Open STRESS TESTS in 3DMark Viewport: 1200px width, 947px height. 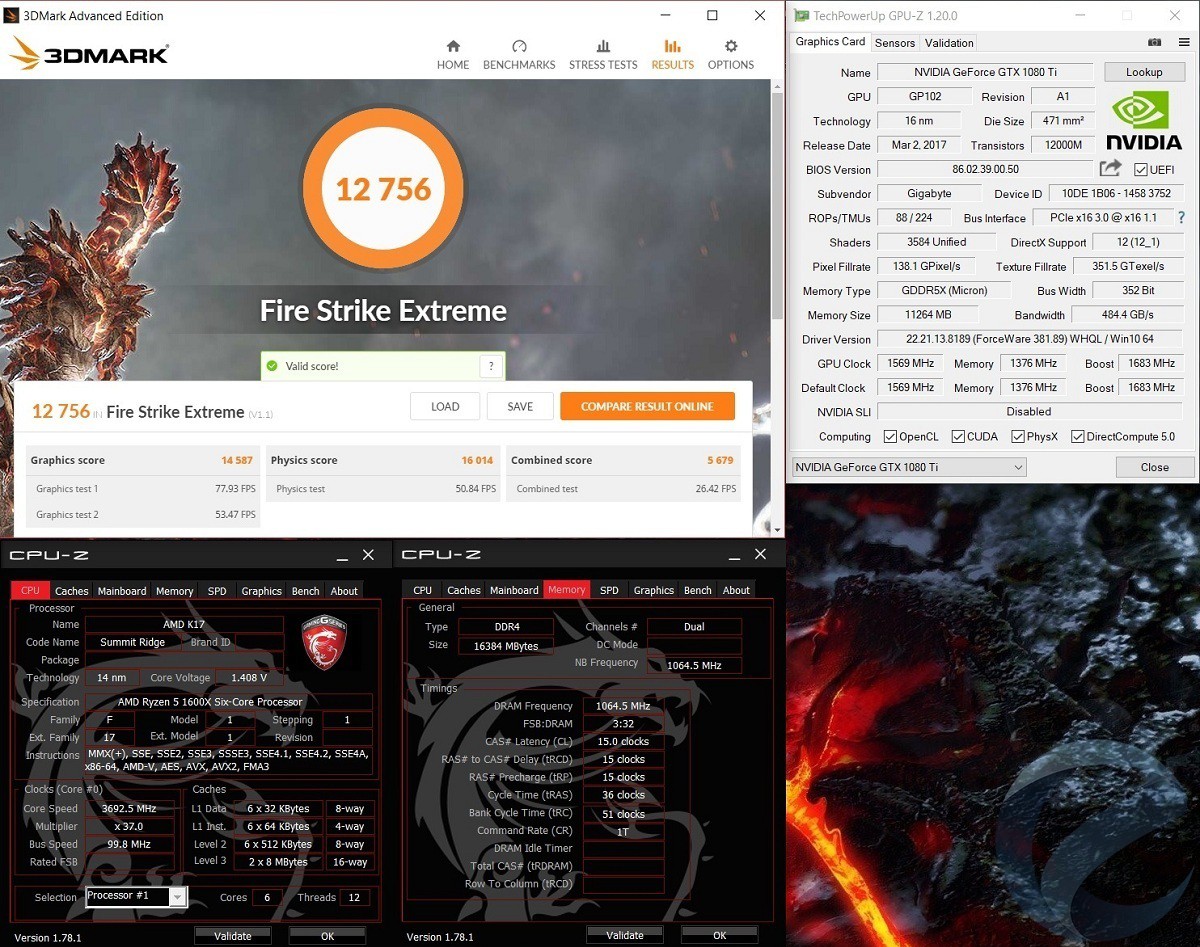pyautogui.click(x=603, y=55)
